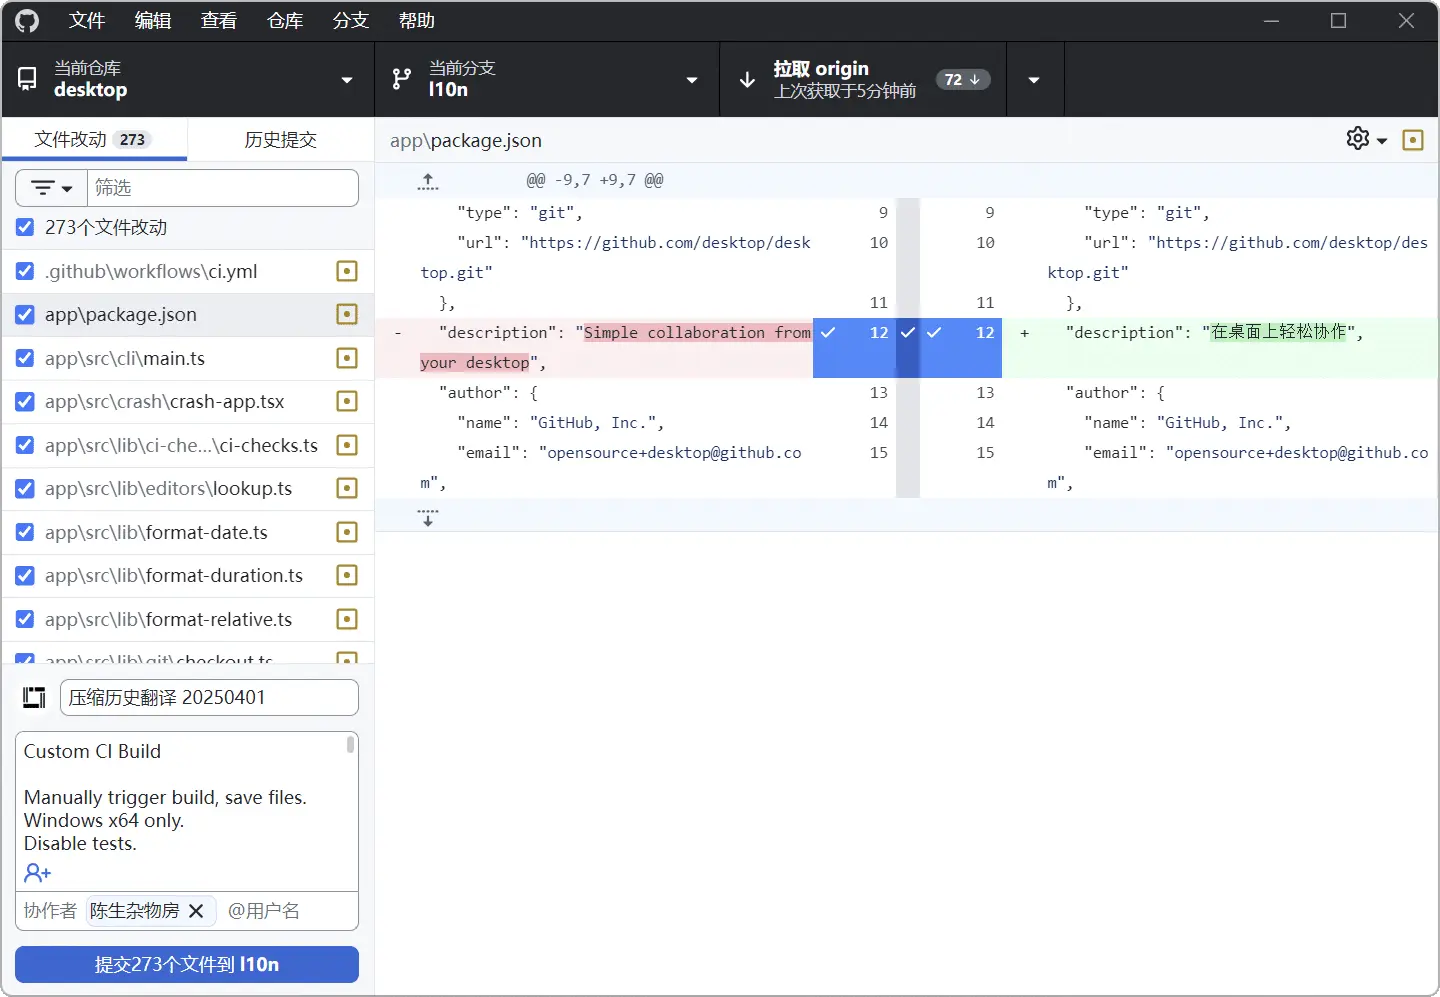Toggle the 273个文件改动 select-all checkbox
This screenshot has width=1440, height=997.
pos(25,227)
